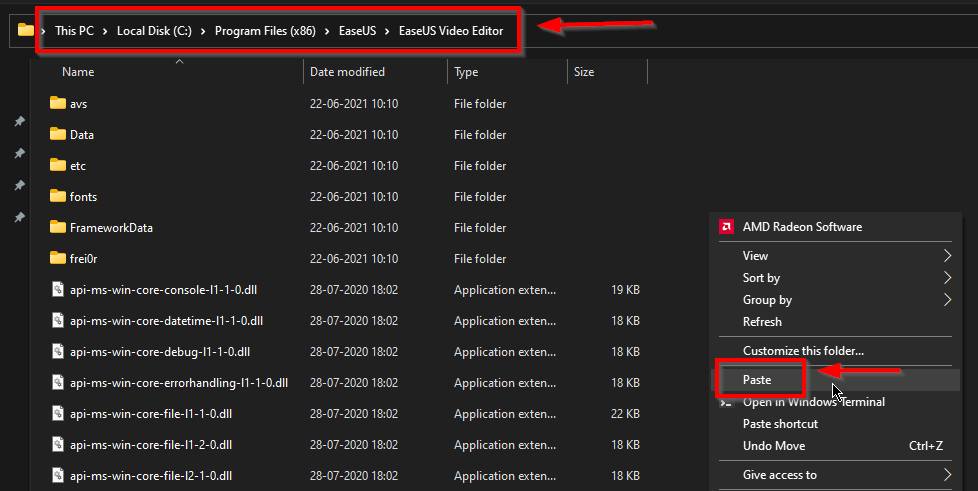This screenshot has width=978, height=491.
Task: Click the console-l1-1-0.dll file icon
Action: click(58, 289)
